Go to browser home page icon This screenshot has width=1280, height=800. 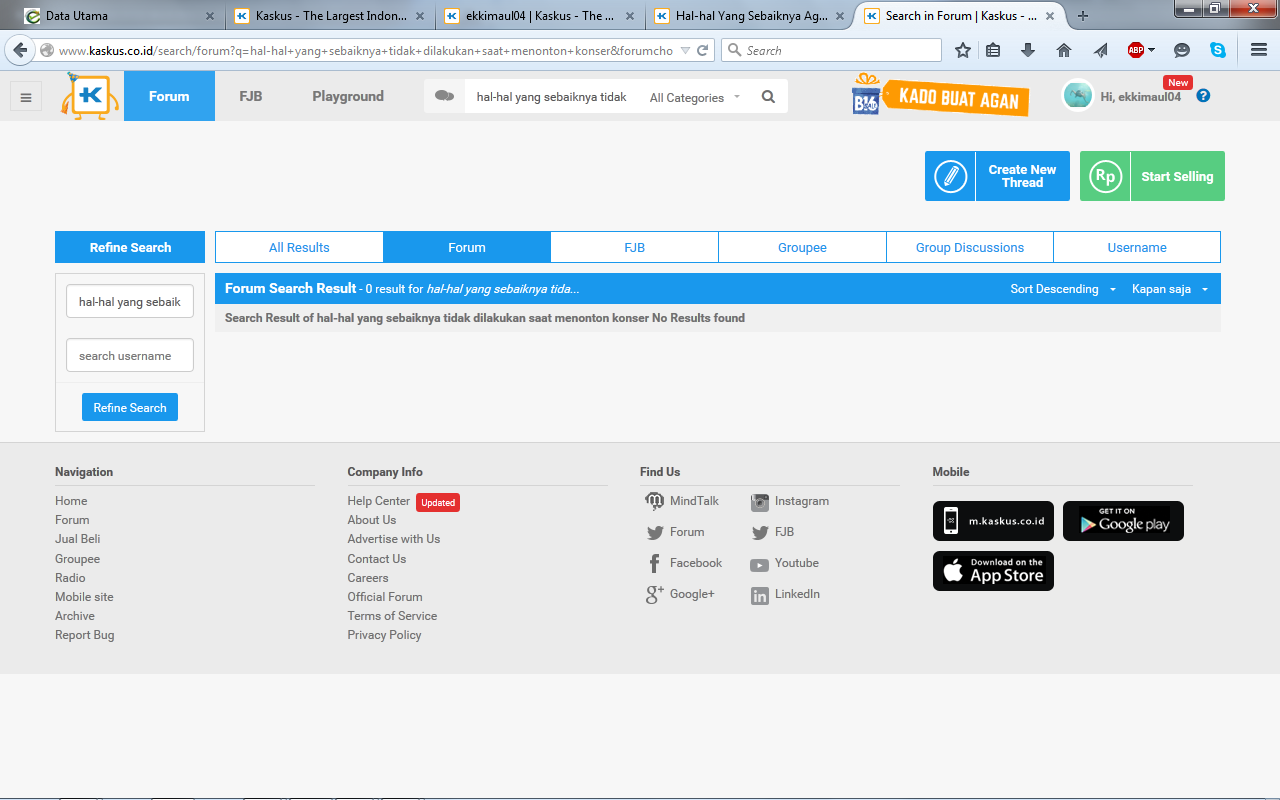pyautogui.click(x=1064, y=50)
